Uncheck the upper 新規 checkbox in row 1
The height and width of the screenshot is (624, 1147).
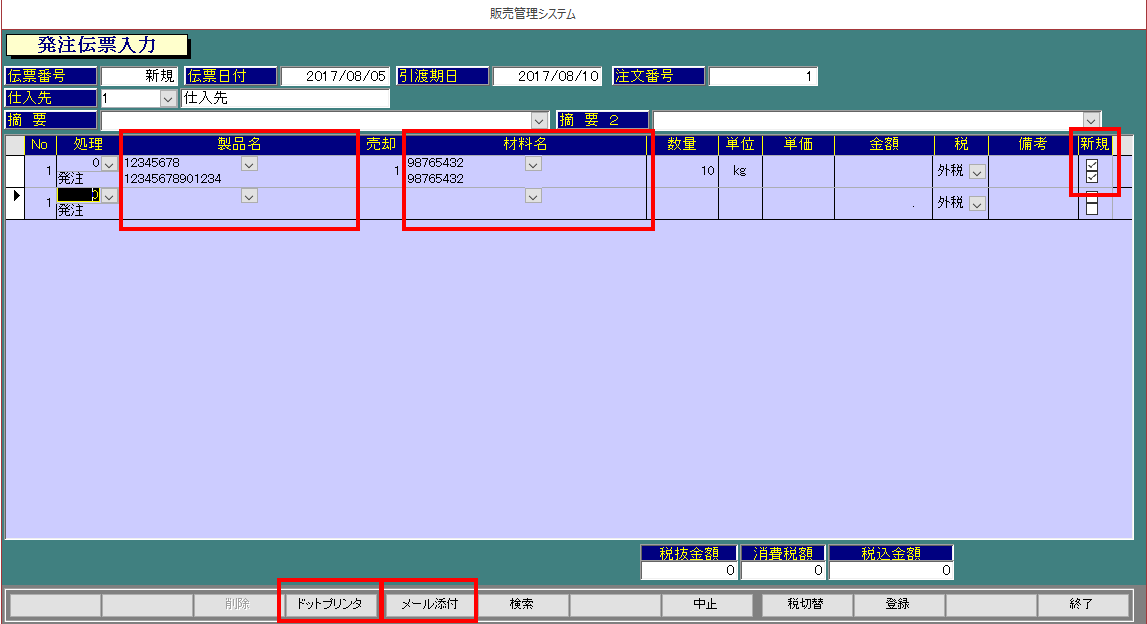(x=1092, y=165)
